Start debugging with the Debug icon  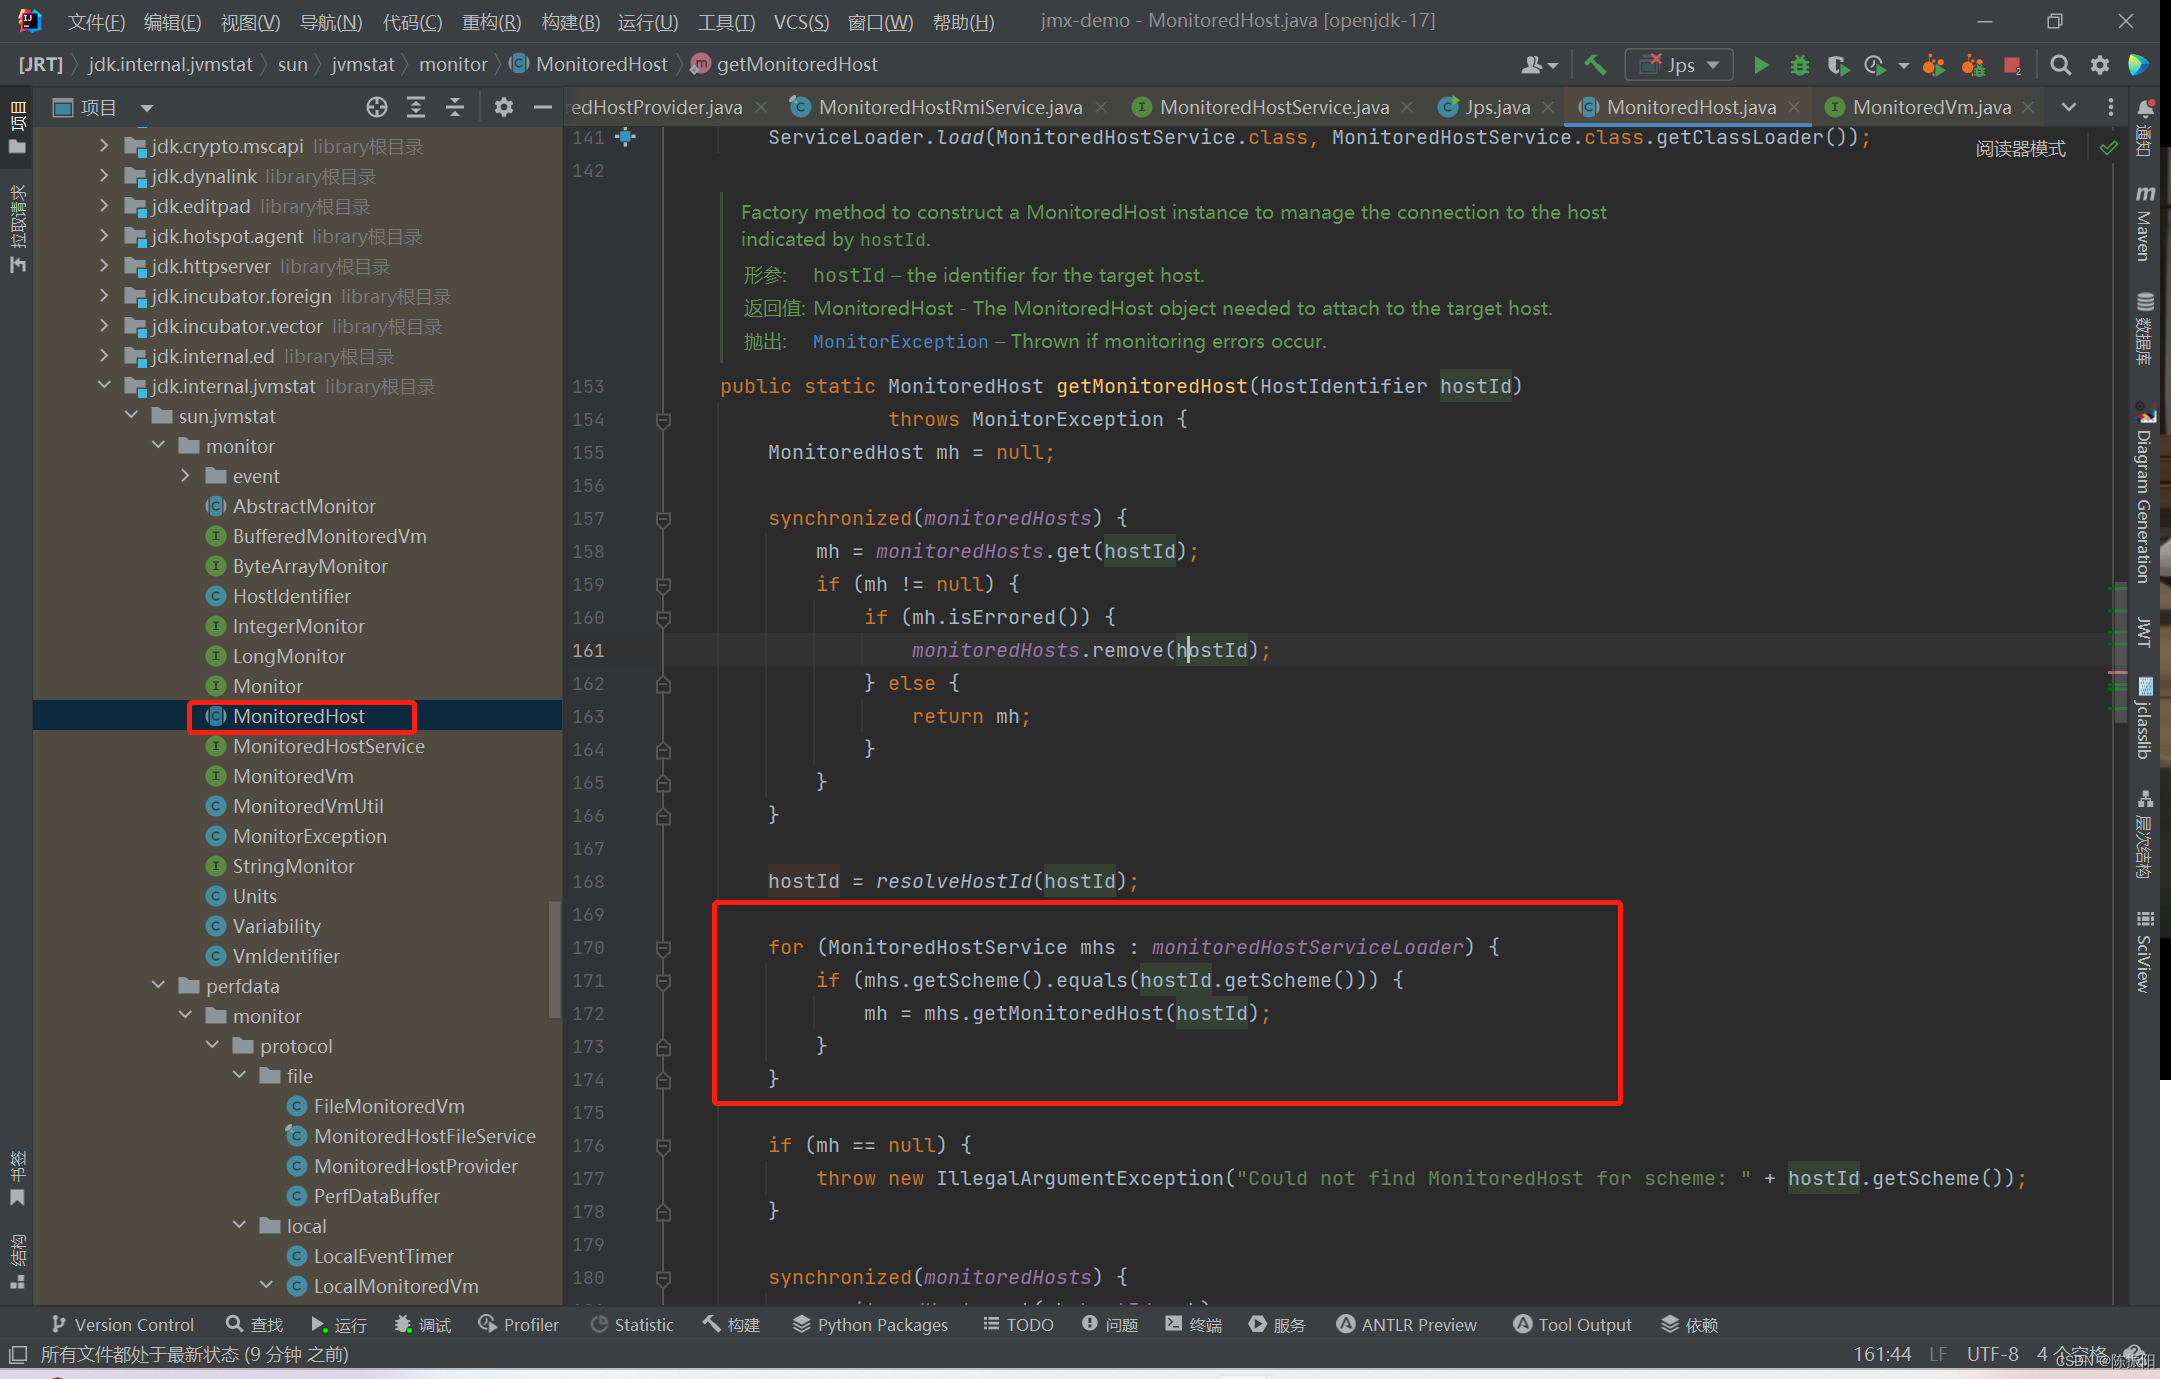tap(1799, 64)
